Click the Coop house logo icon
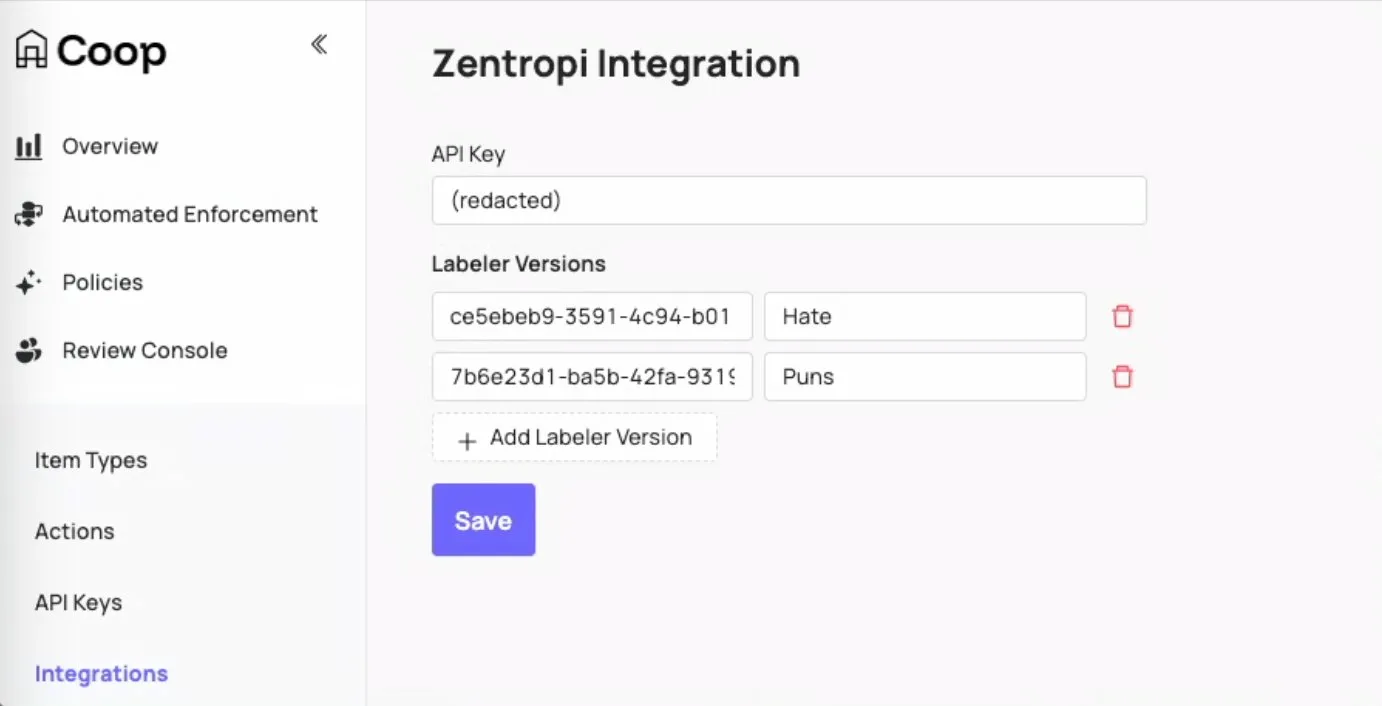 [x=31, y=50]
